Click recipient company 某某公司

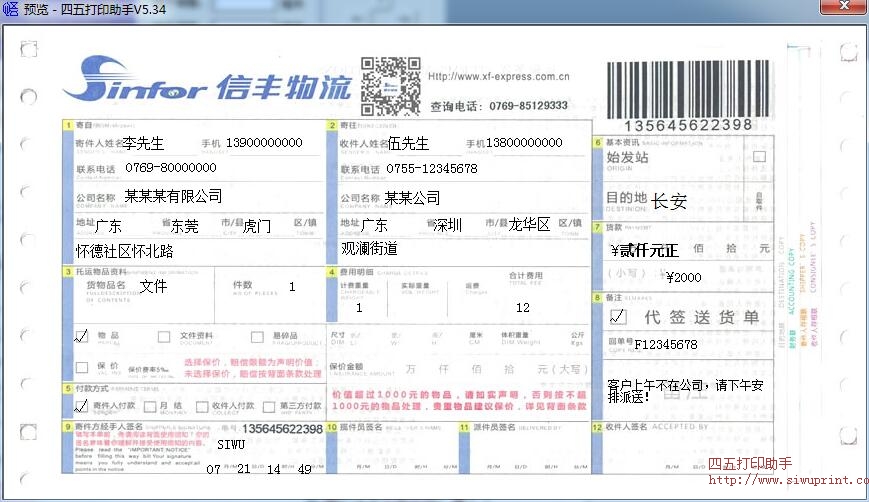click(x=412, y=198)
